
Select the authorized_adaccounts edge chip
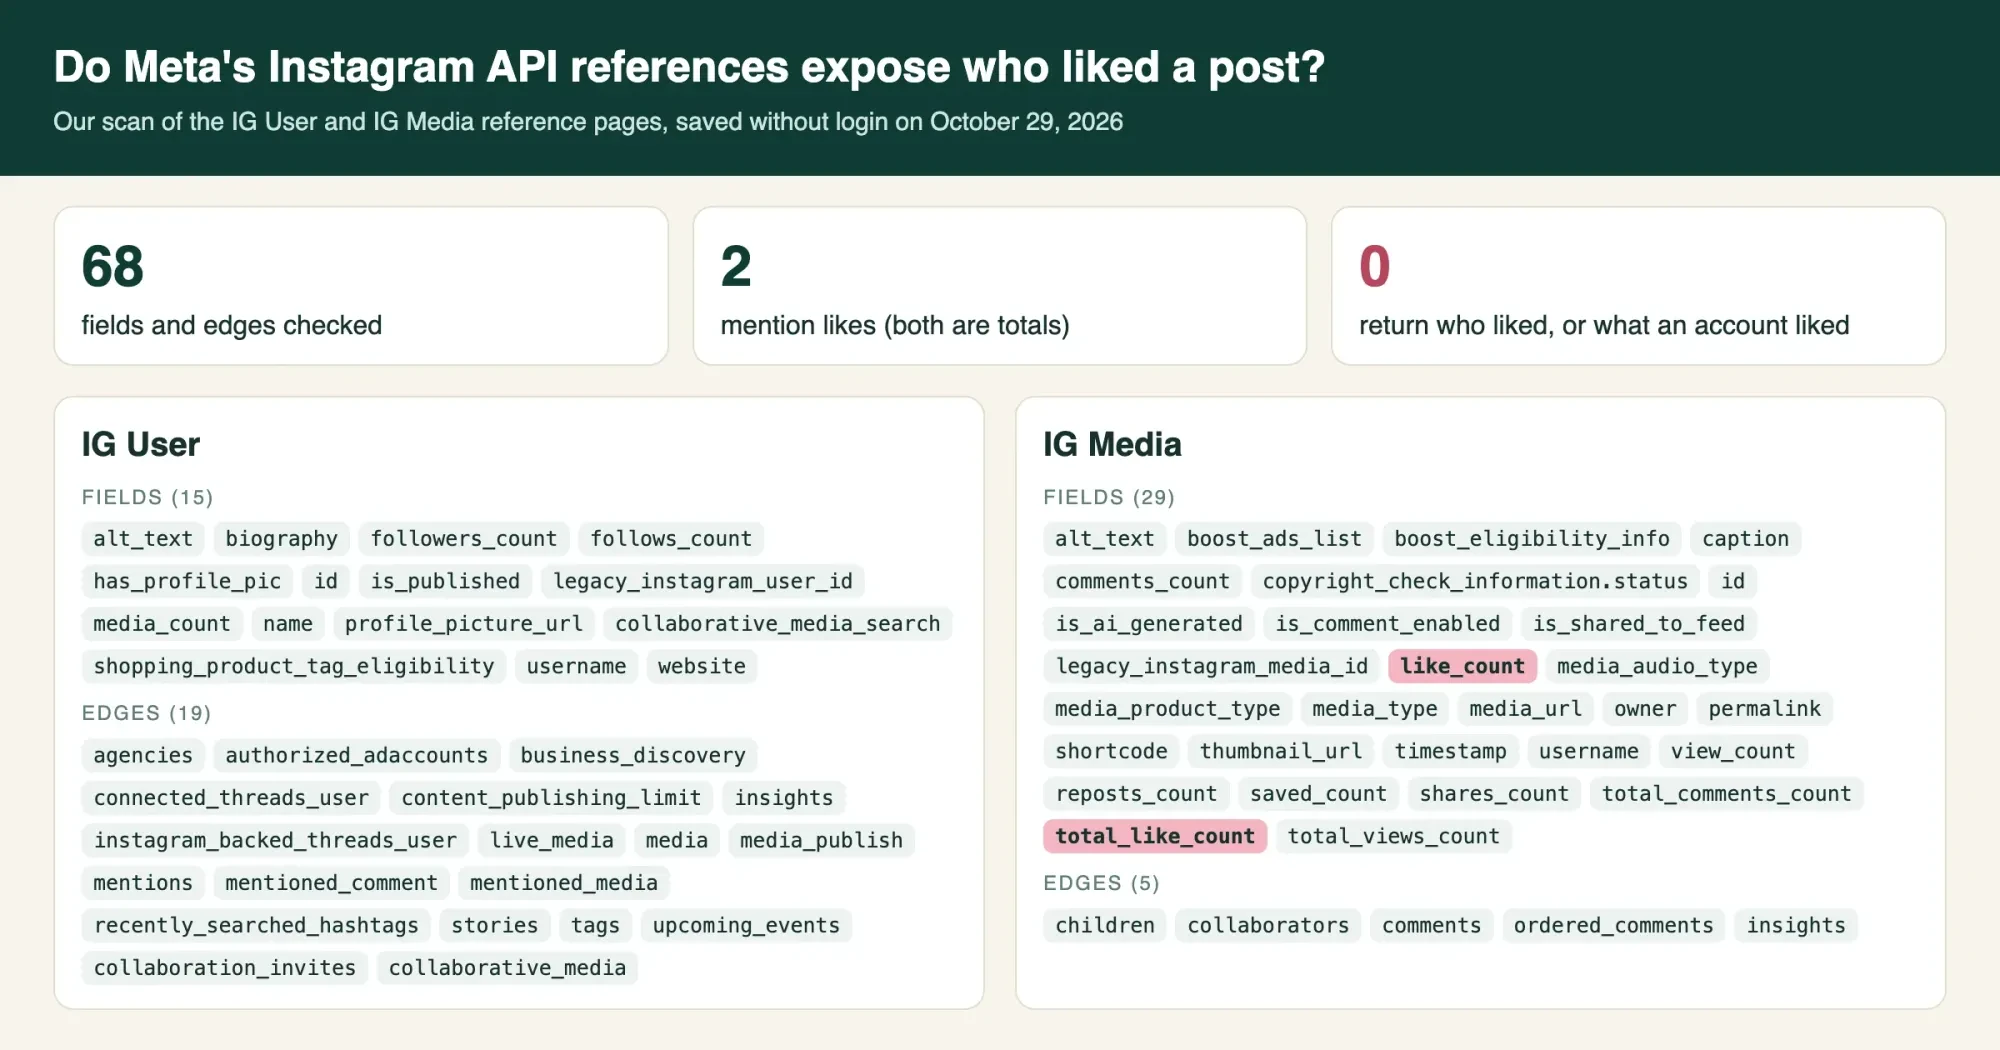[x=357, y=756]
